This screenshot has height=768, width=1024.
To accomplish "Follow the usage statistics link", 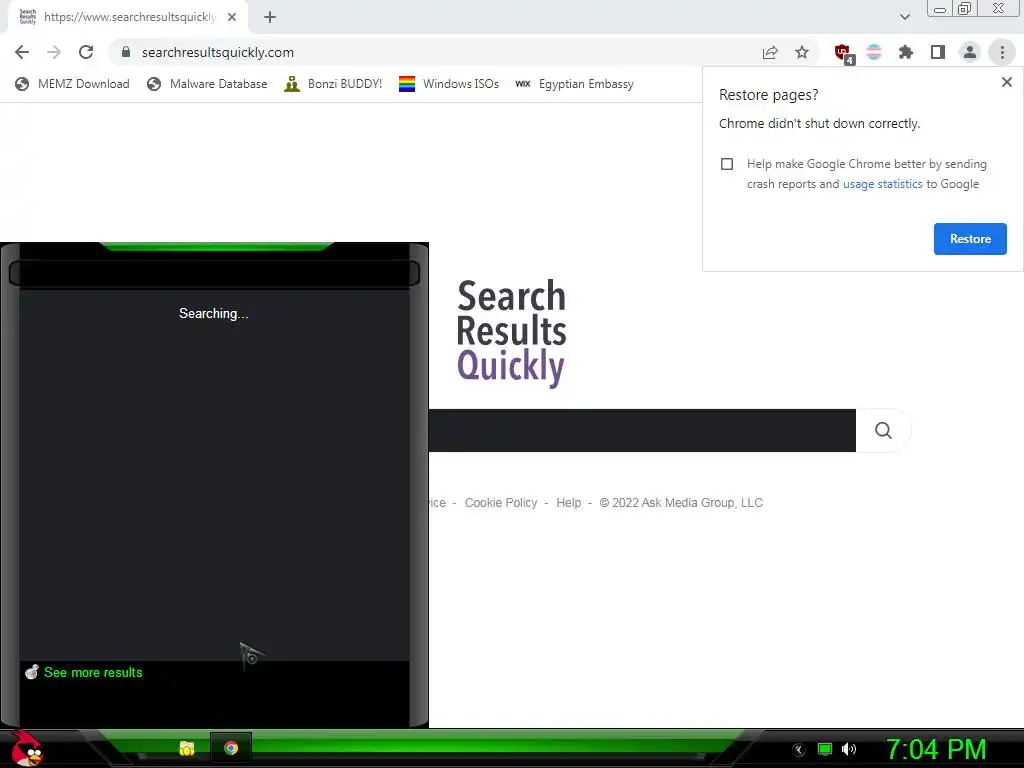I will [x=882, y=184].
